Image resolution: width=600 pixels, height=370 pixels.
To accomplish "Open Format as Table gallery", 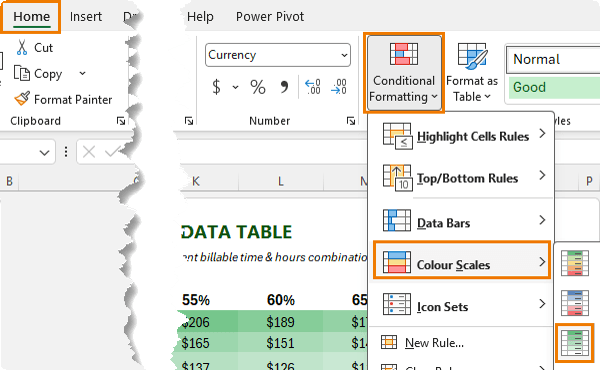I will (472, 73).
